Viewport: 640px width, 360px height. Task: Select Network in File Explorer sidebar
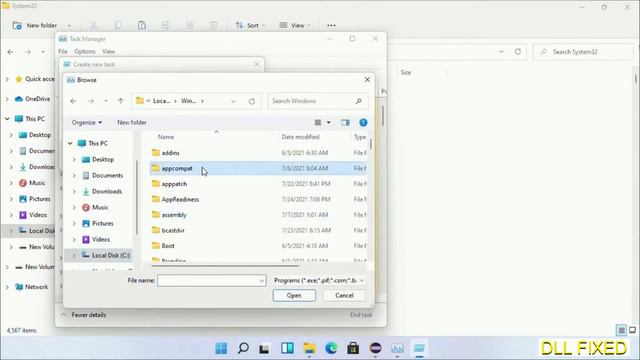click(31, 287)
